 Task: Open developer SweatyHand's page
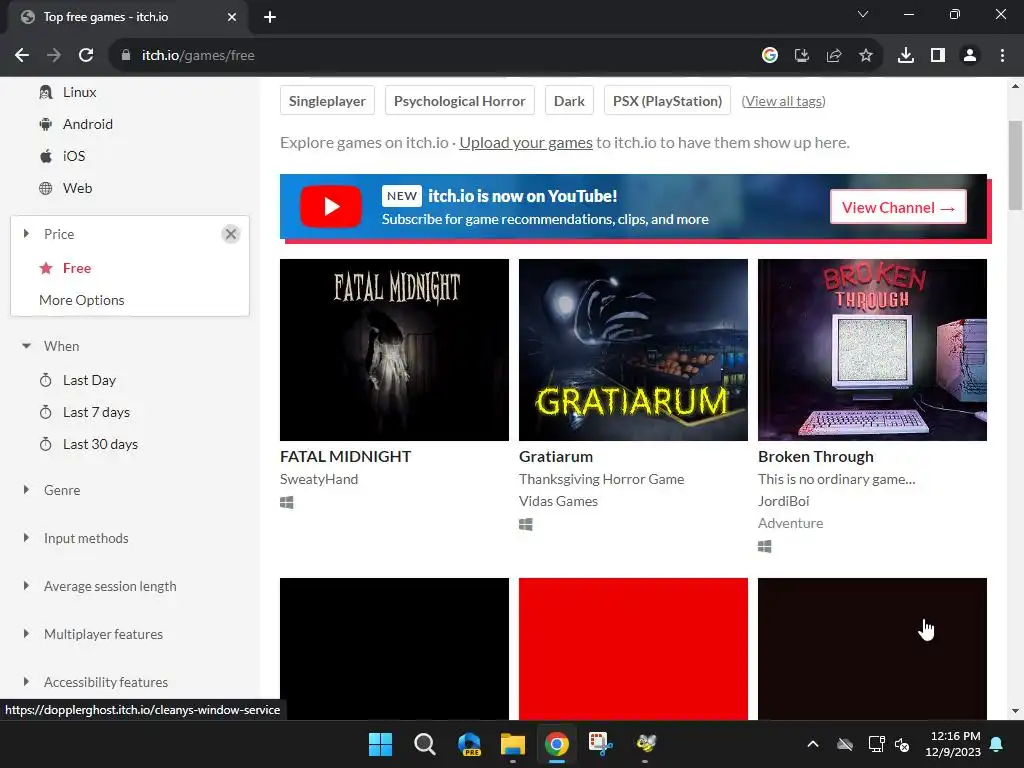[319, 479]
